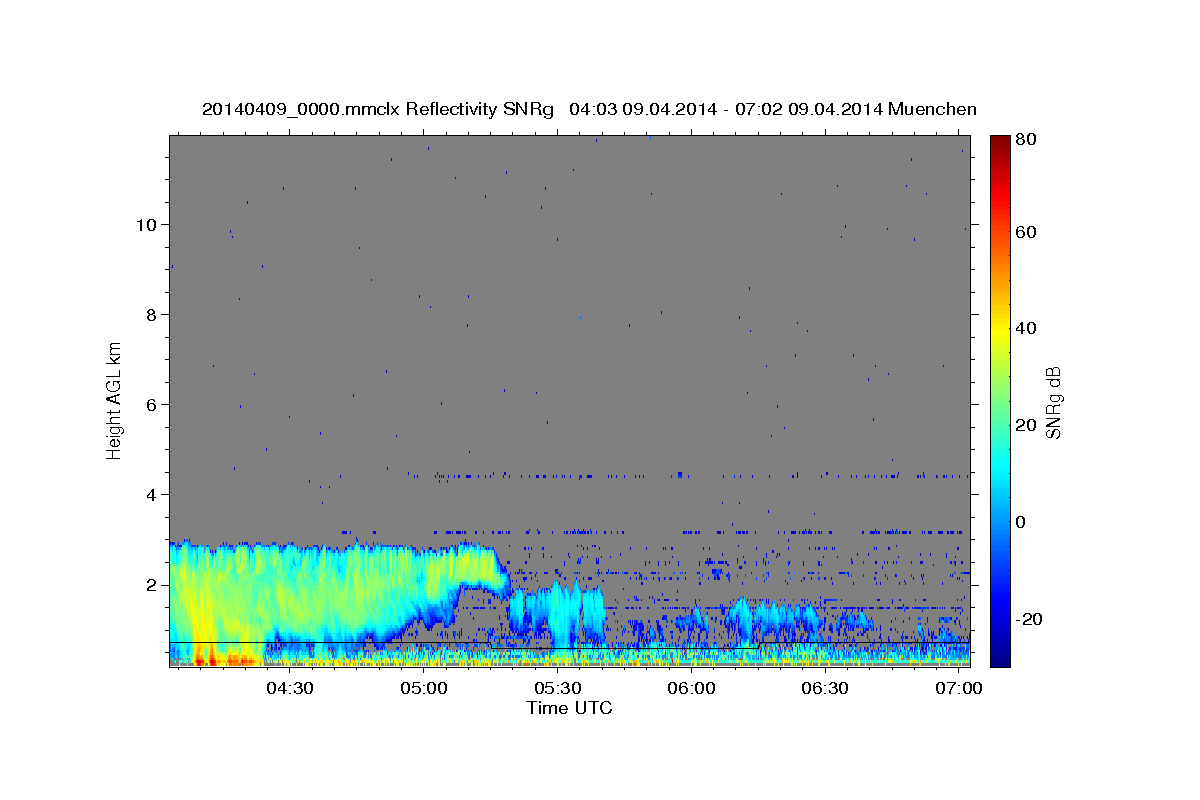Screen dimensions: 1200x800
Task: Select the 05:00 time tick label
Action: point(424,688)
